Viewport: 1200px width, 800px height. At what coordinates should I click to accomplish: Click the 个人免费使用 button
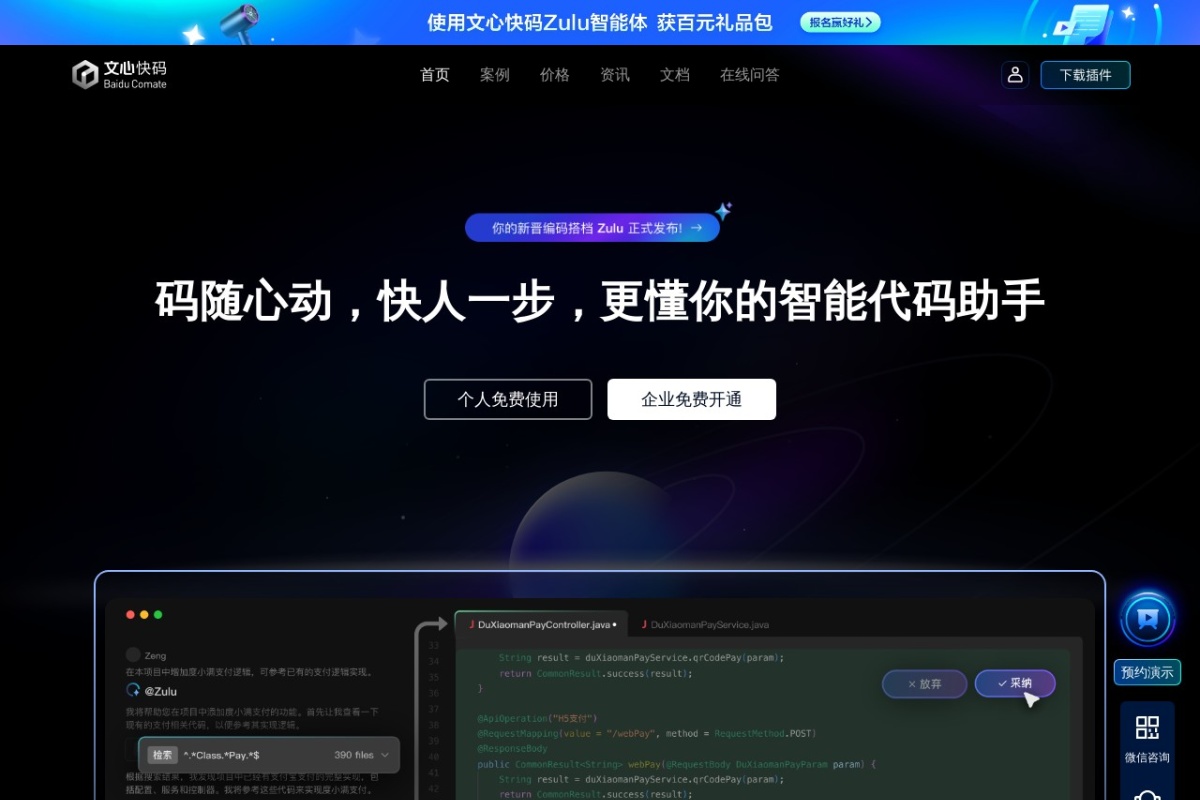(507, 398)
